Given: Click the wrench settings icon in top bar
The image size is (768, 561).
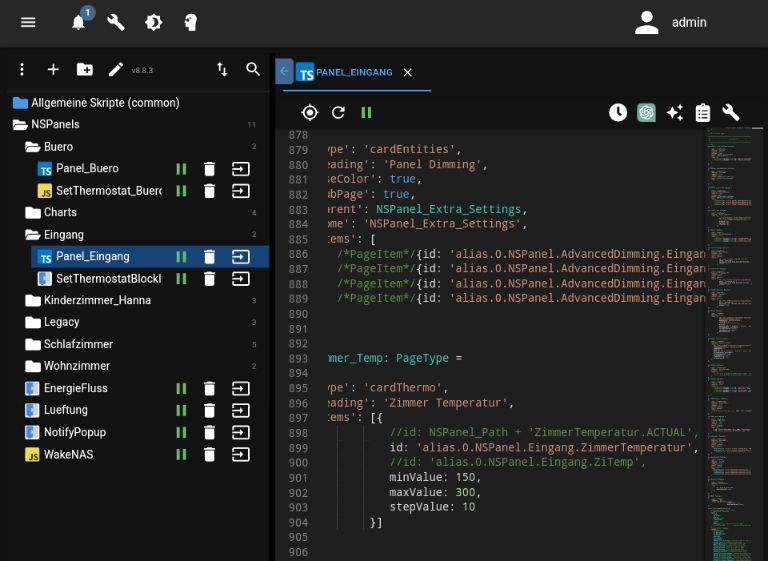Looking at the screenshot, I should [x=116, y=22].
